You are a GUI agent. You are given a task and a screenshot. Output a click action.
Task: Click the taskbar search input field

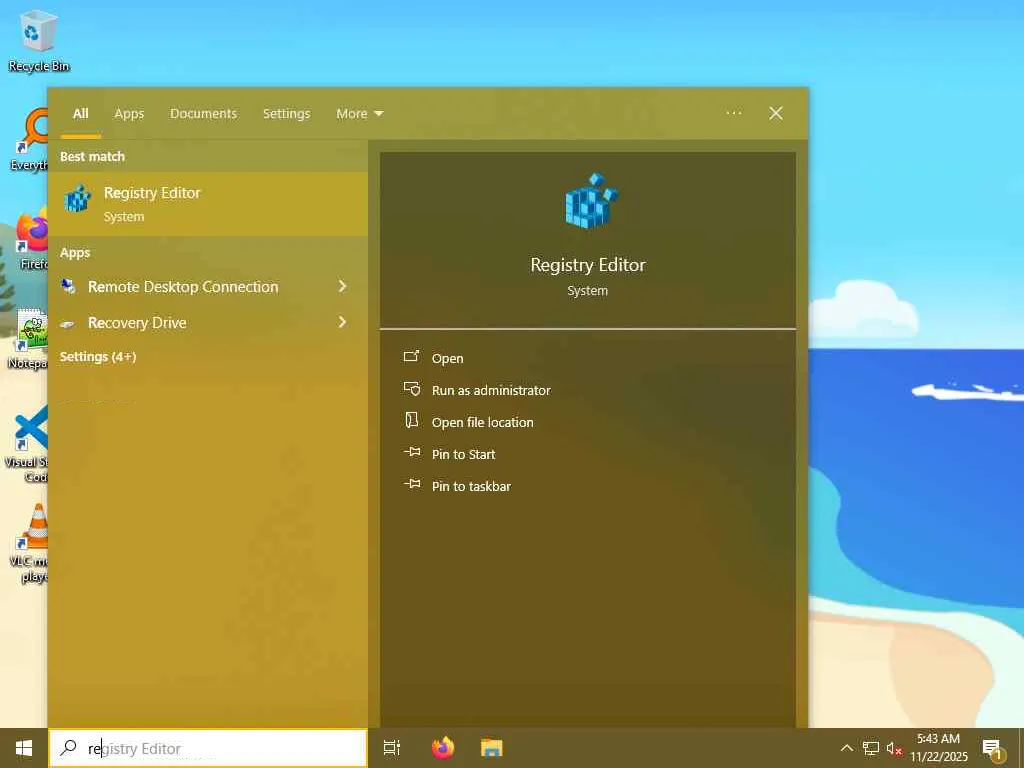[x=208, y=748]
